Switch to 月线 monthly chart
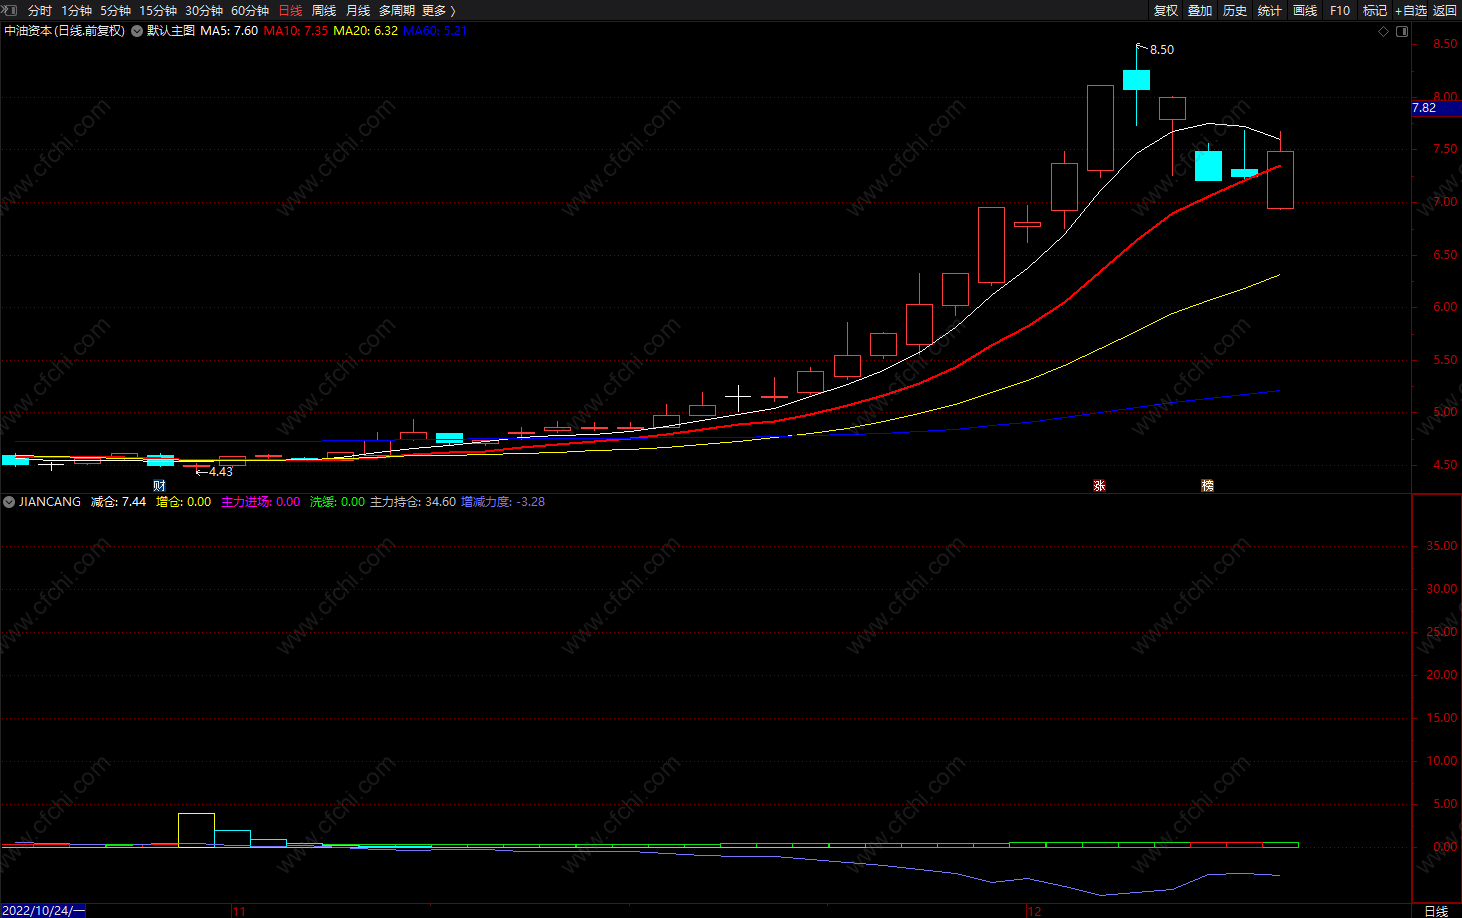 click(358, 10)
